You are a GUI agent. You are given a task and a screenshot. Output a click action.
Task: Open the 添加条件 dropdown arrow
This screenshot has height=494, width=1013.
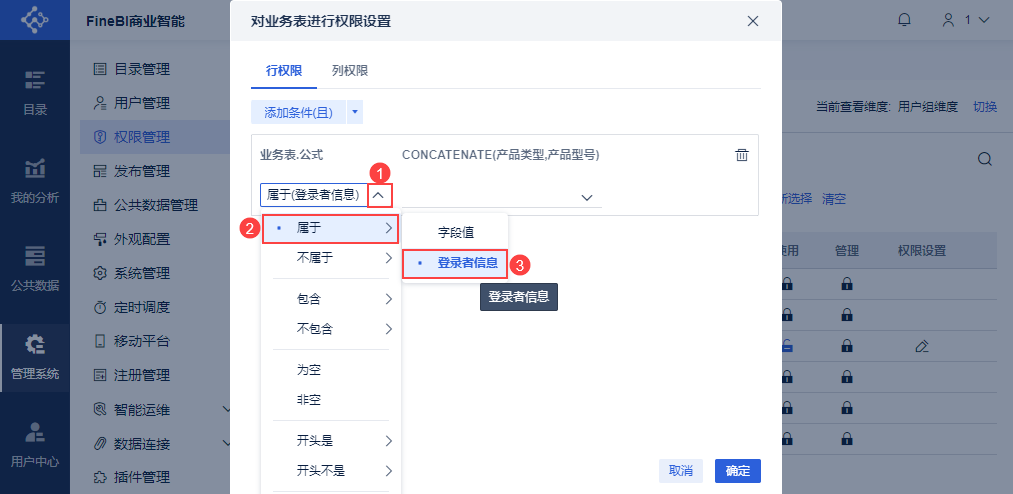pyautogui.click(x=355, y=112)
